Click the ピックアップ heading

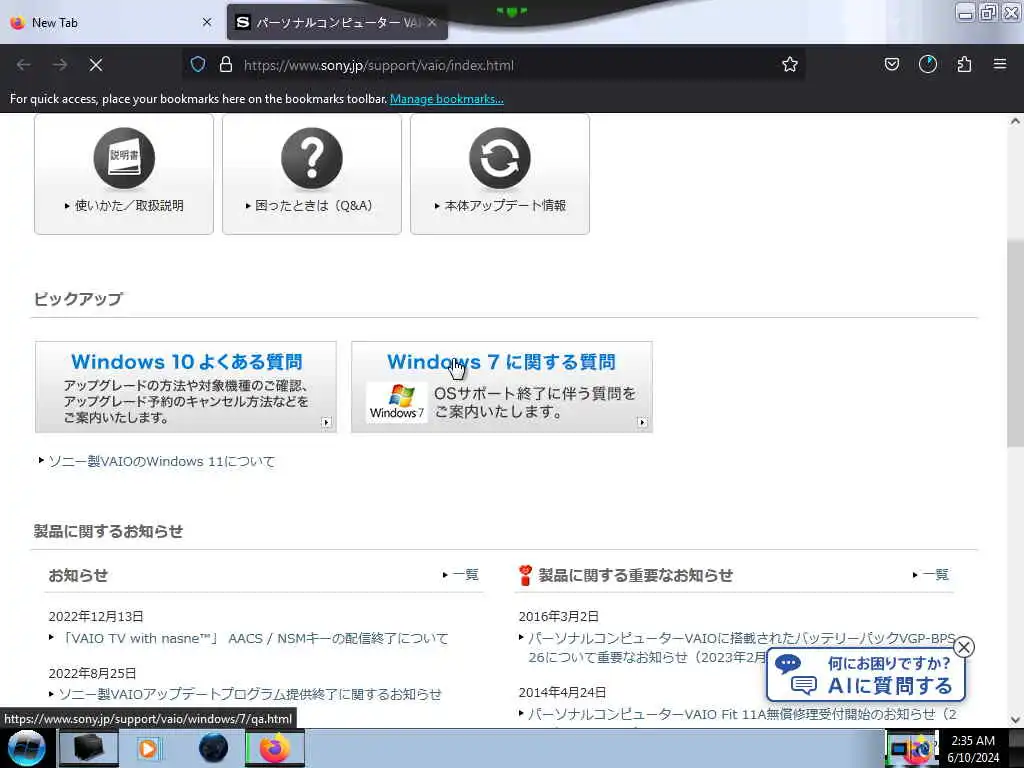pyautogui.click(x=78, y=299)
